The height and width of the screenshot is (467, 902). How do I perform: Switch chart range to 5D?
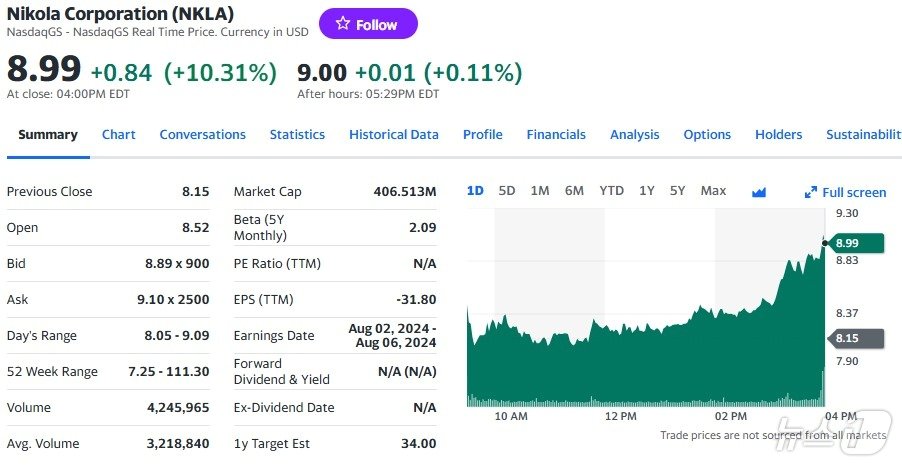tap(507, 191)
